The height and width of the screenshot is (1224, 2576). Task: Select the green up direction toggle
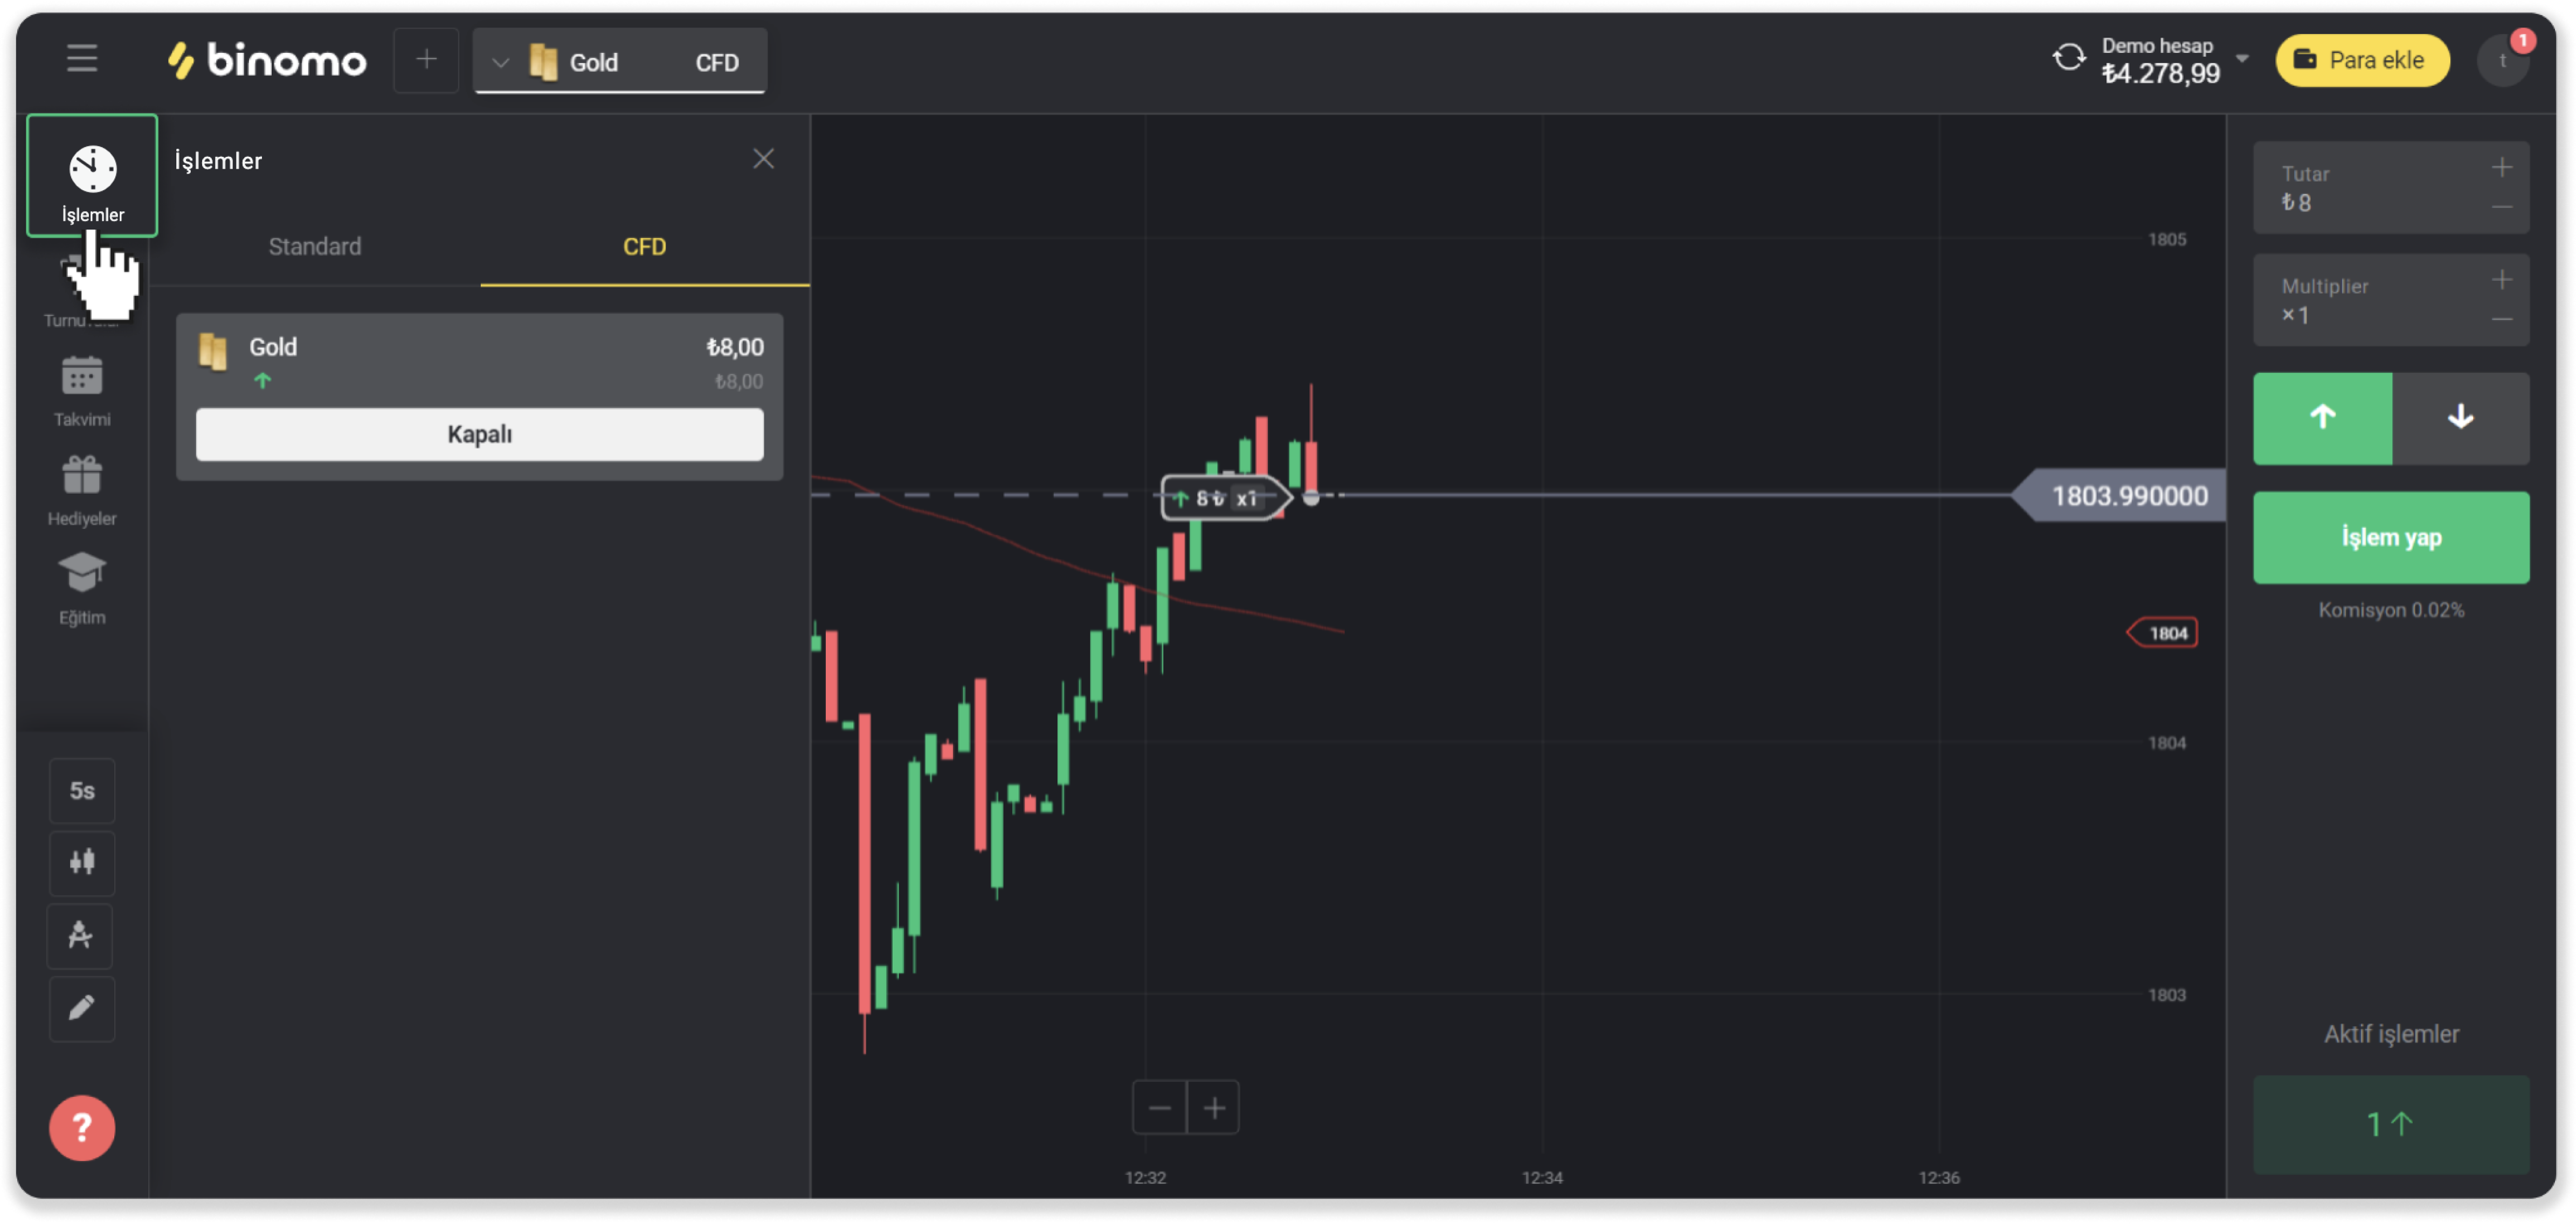(2322, 418)
